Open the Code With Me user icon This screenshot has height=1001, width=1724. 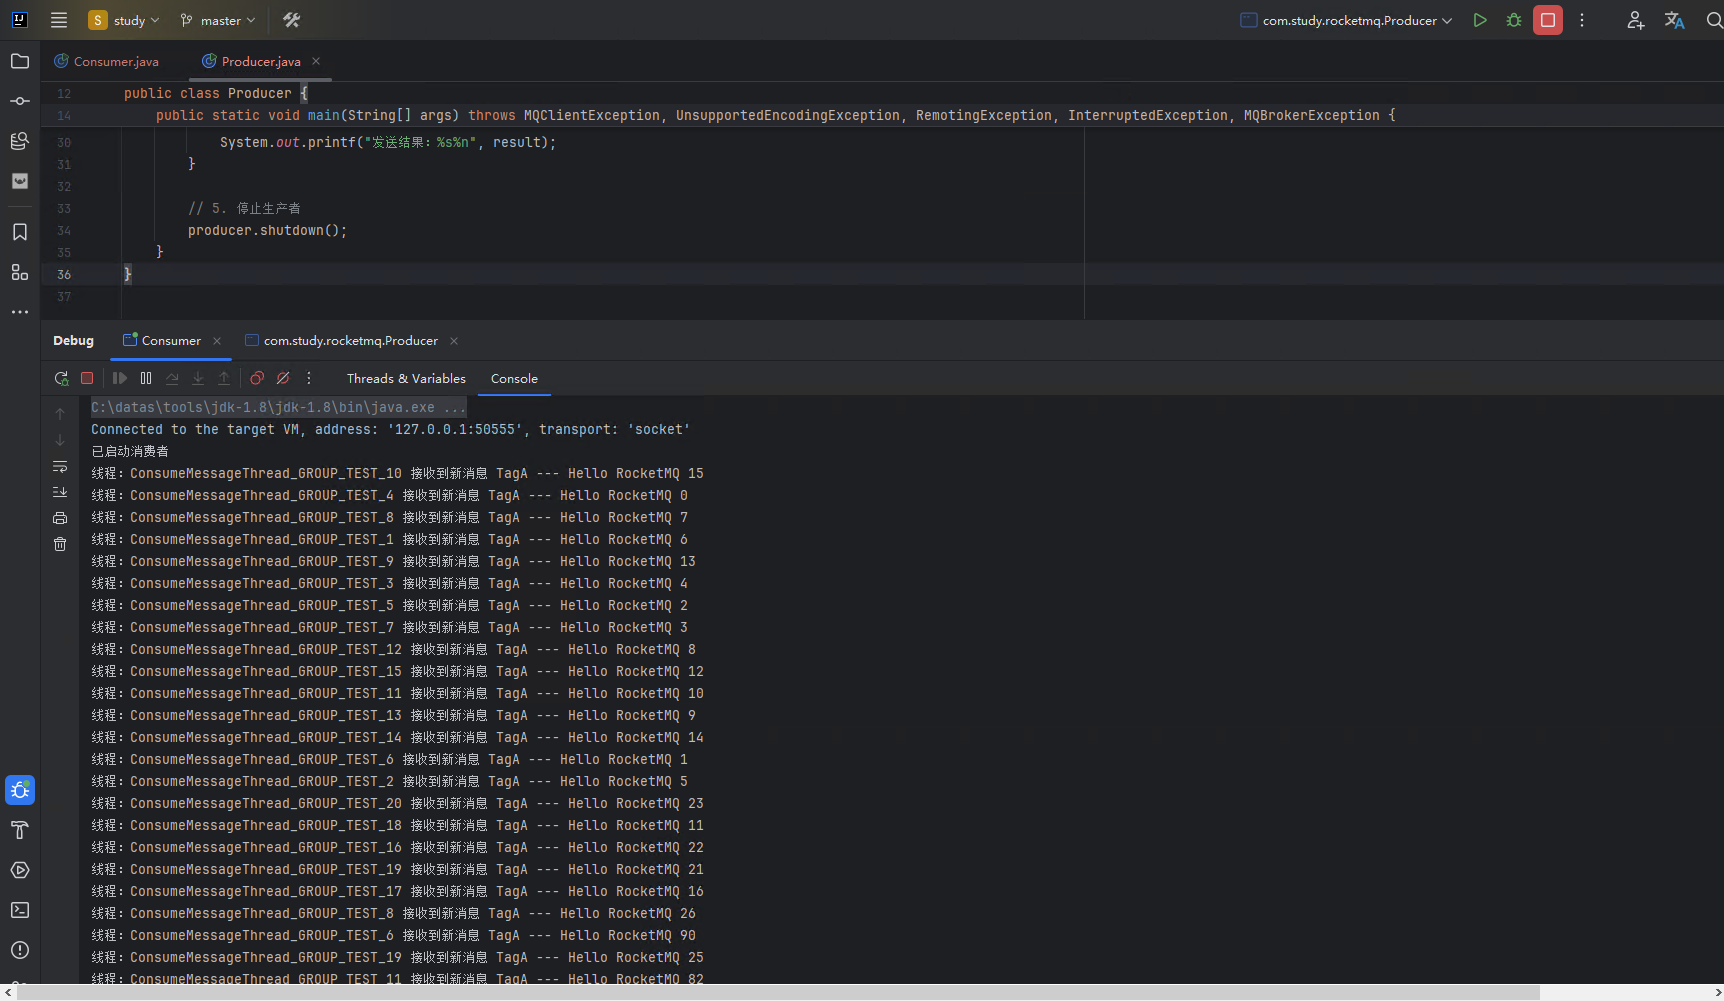1635,20
